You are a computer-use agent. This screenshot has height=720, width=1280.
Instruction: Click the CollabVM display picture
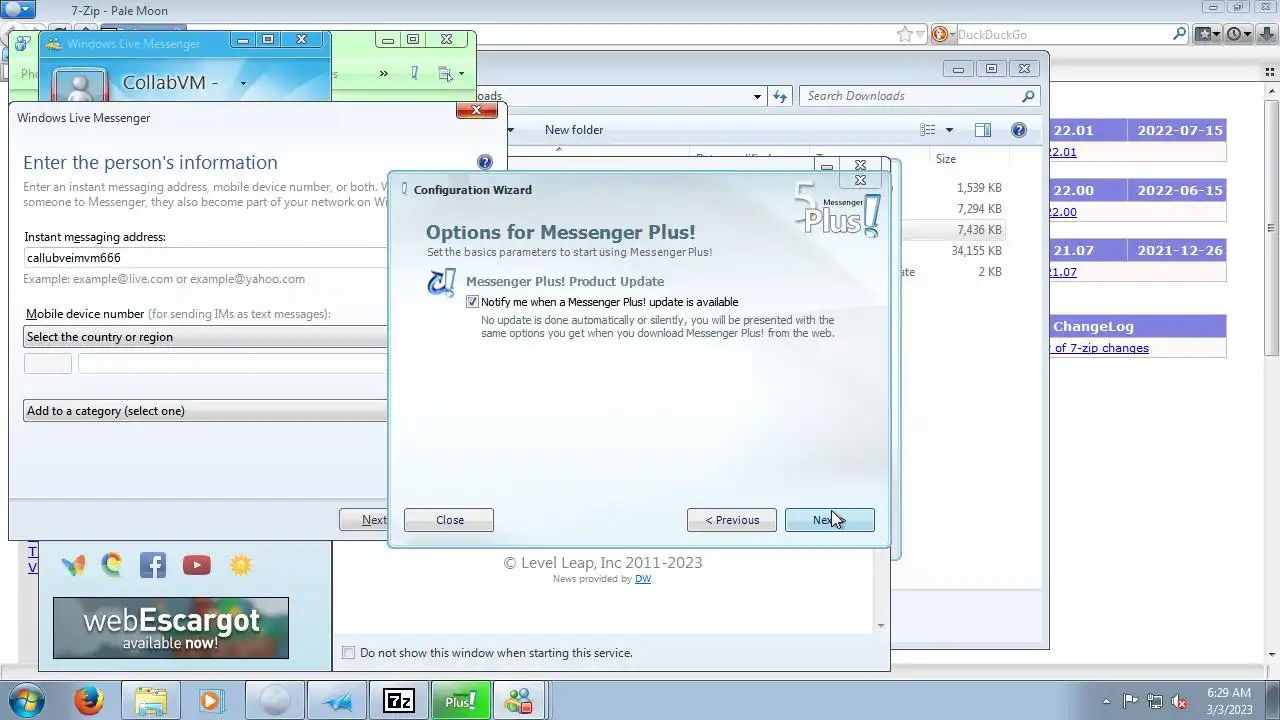point(80,86)
